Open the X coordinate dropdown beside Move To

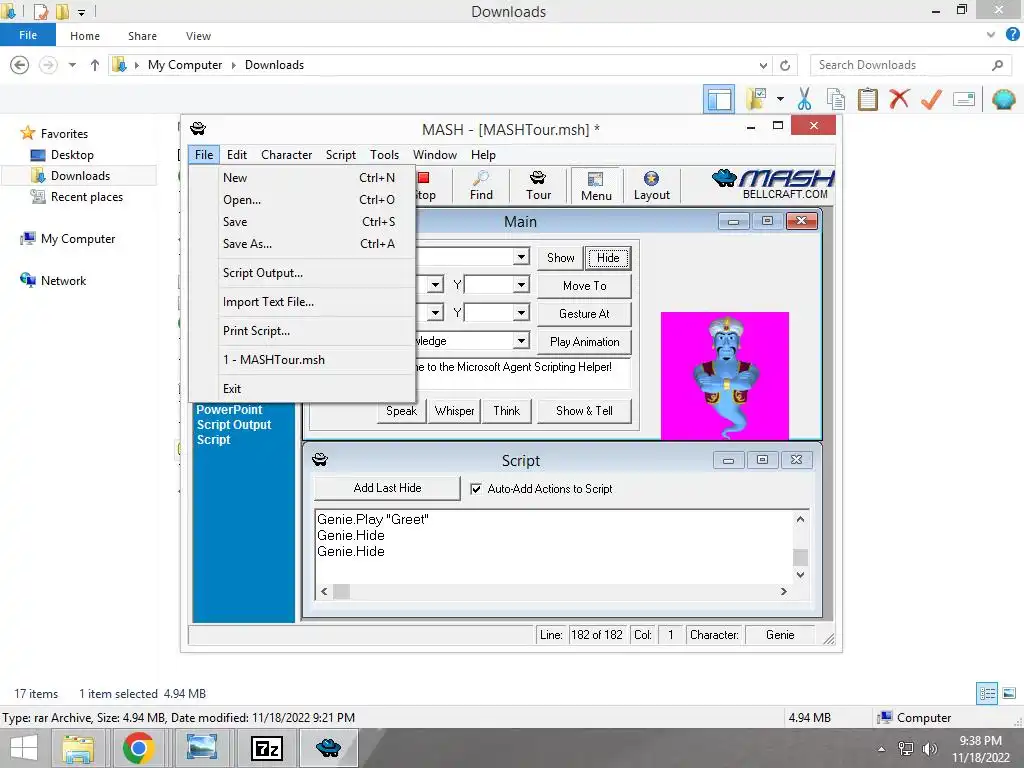coord(435,285)
